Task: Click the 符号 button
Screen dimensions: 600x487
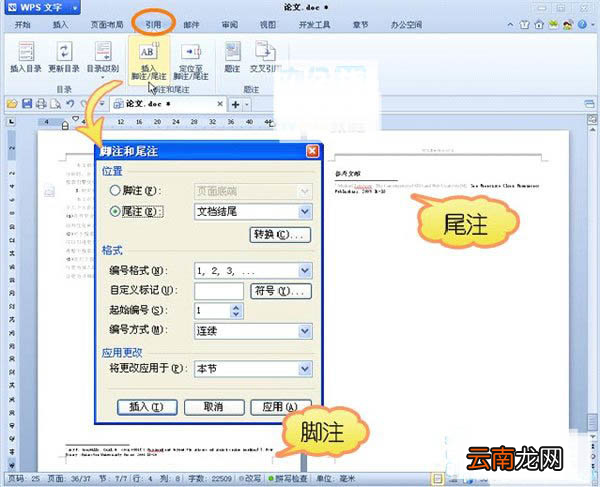Action: [280, 291]
